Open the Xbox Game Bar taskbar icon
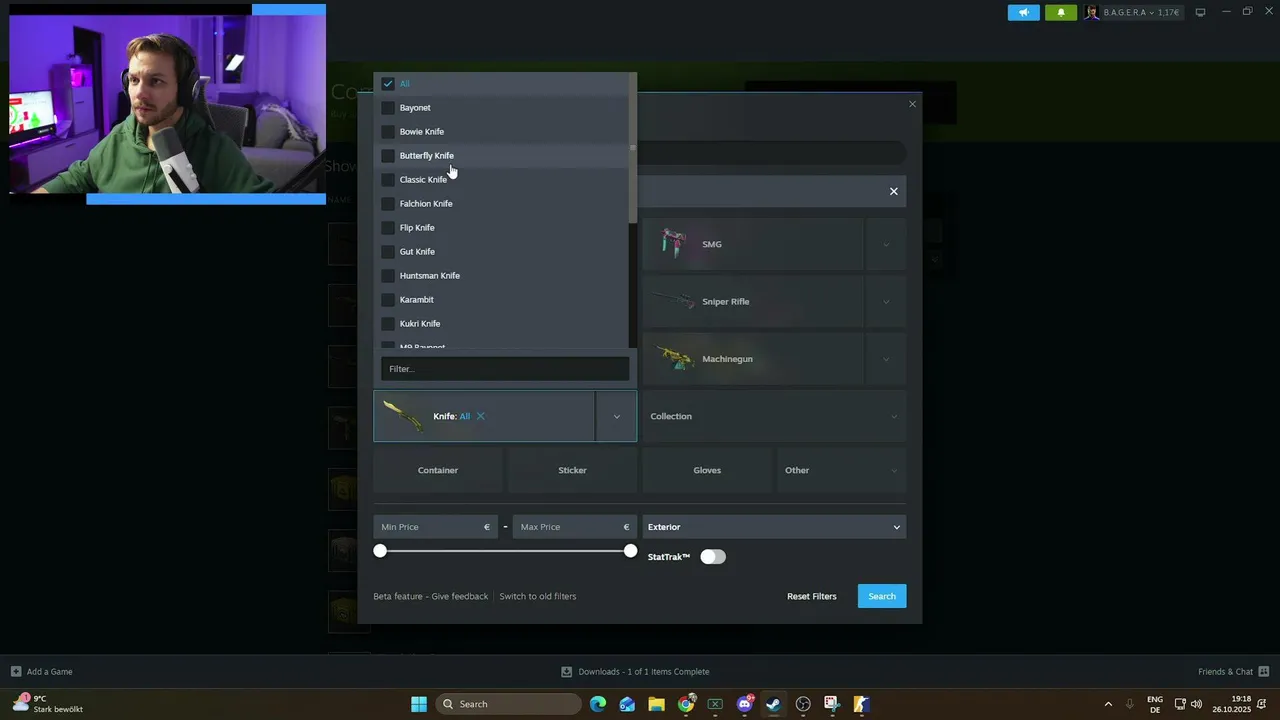Image resolution: width=1280 pixels, height=720 pixels. tap(715, 704)
